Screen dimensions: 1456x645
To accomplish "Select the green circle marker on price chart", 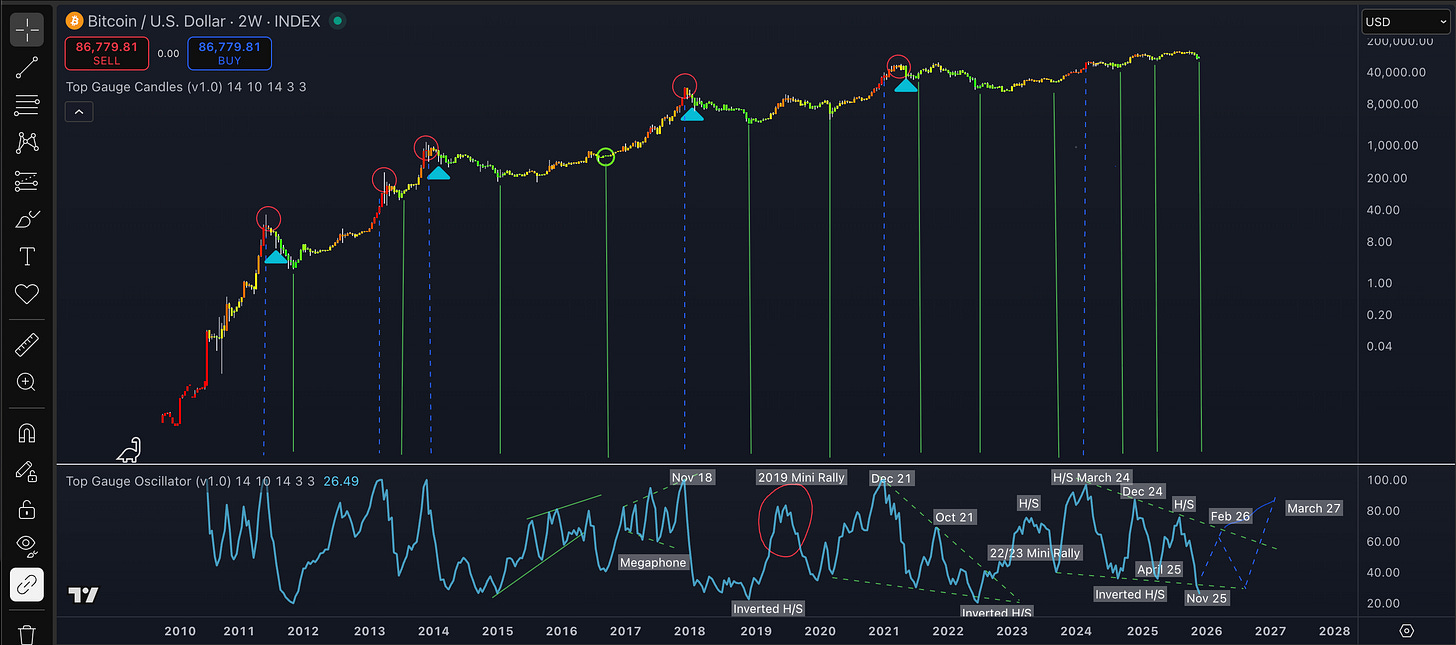I will [605, 156].
